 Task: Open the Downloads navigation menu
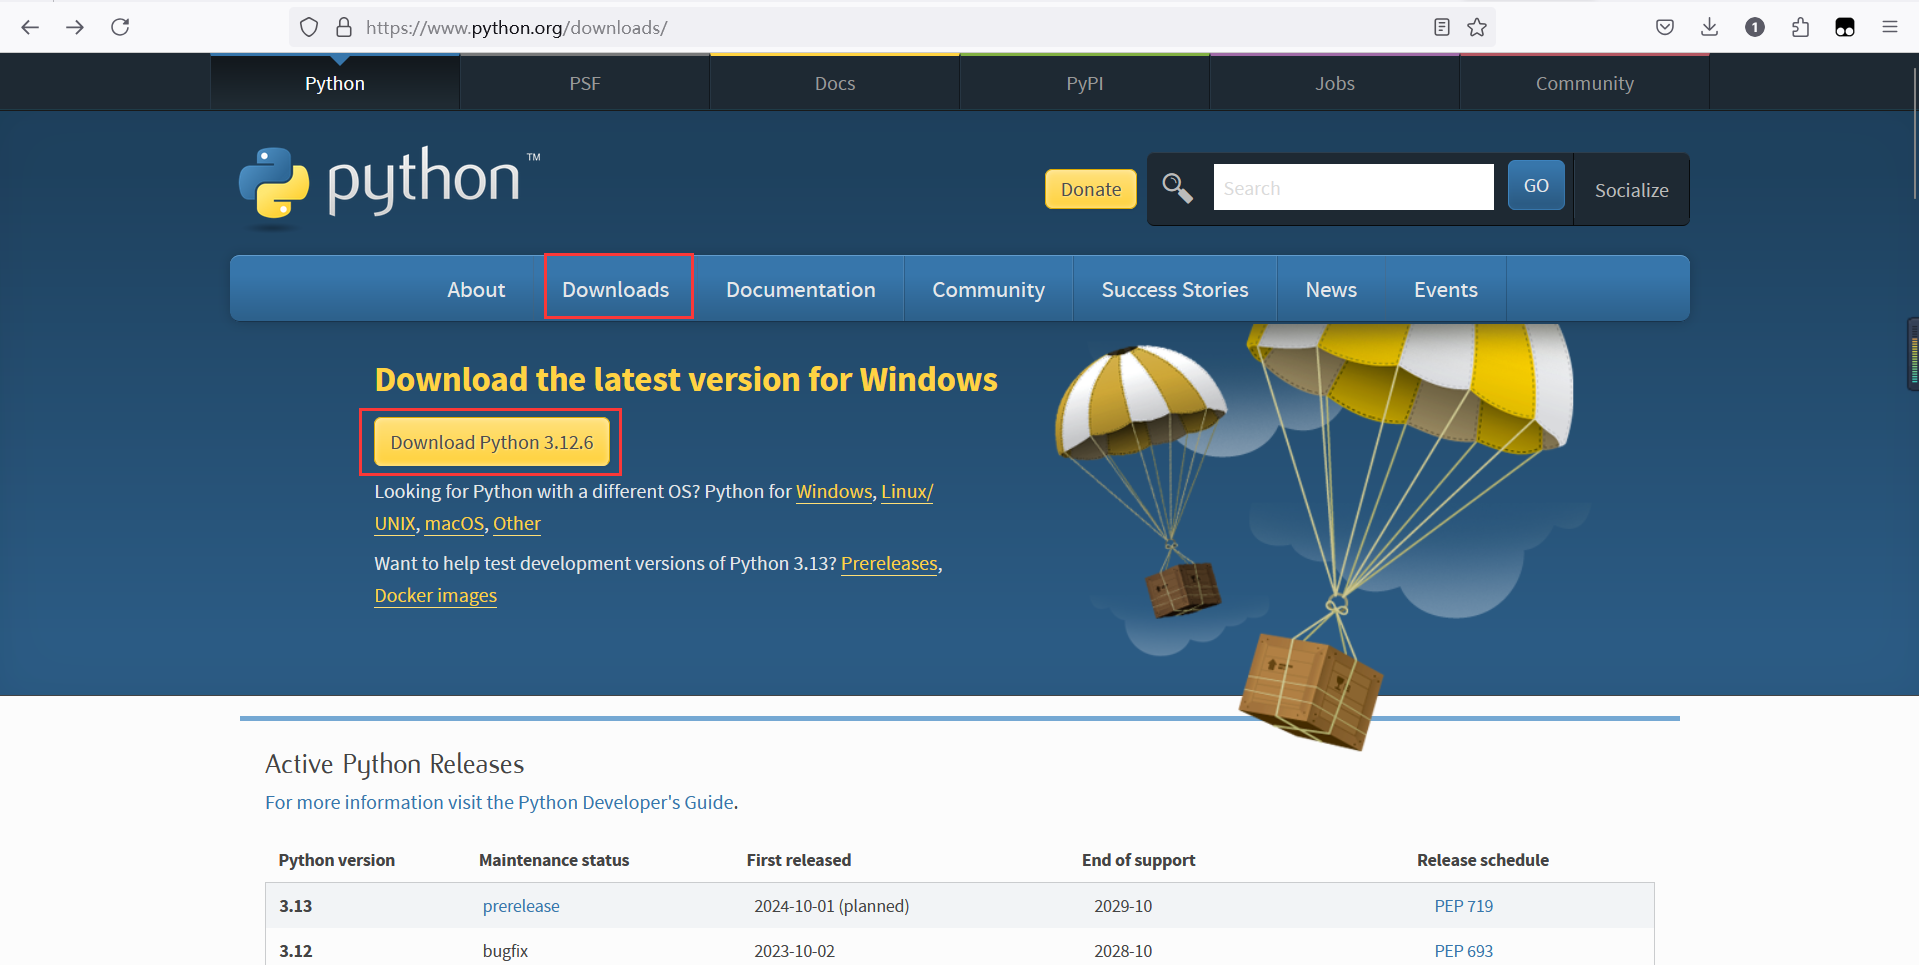616,289
